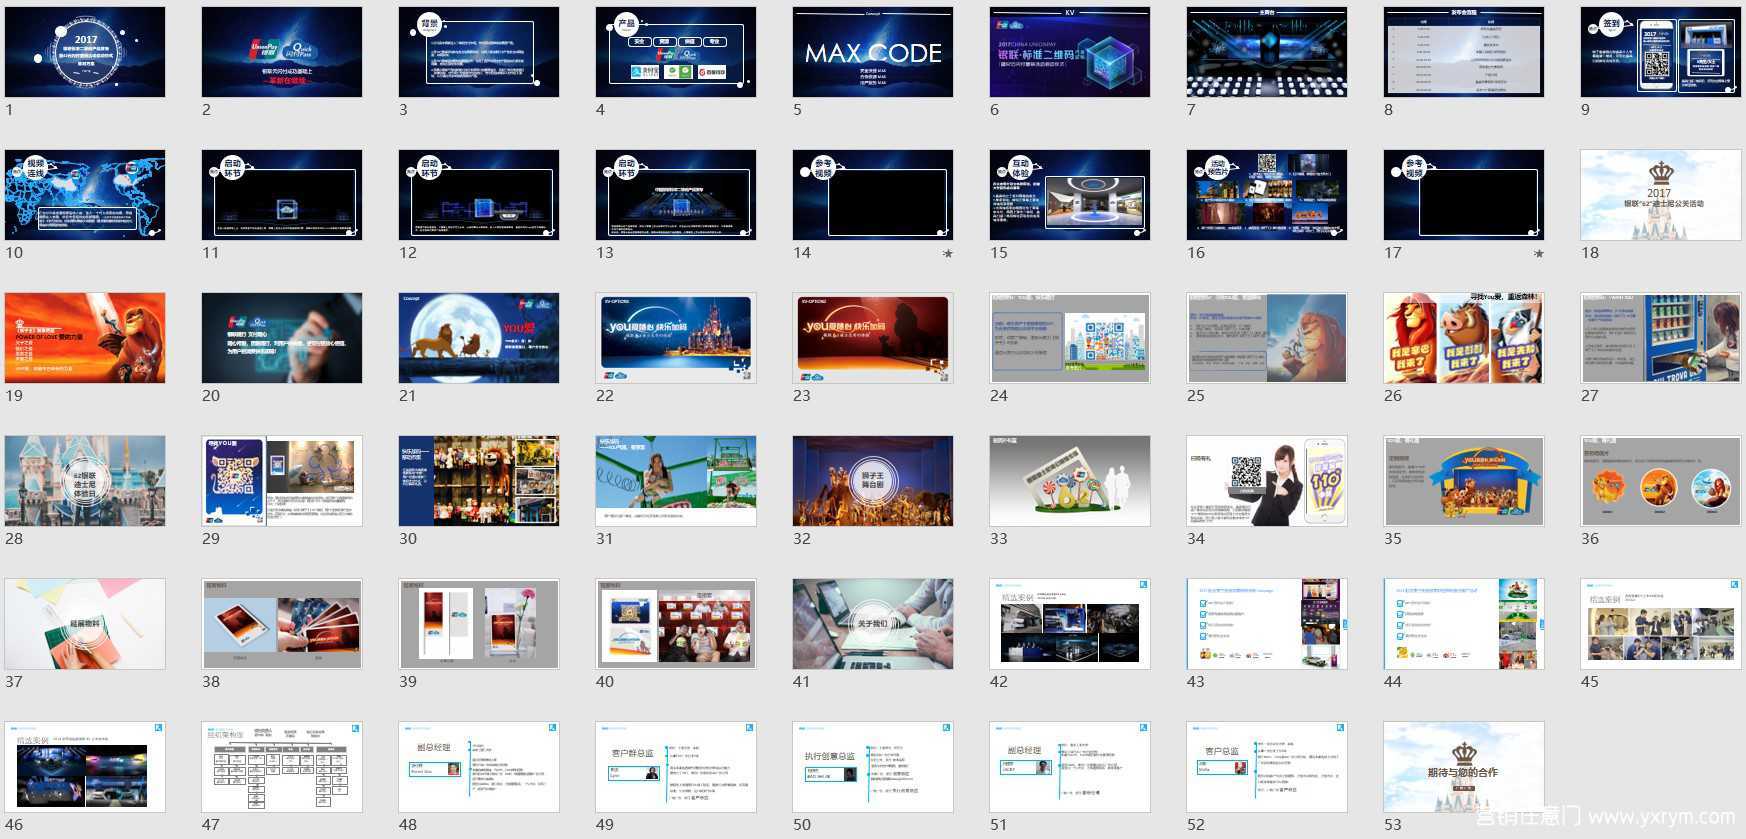This screenshot has height=839, width=1746.
Task: Select slide 52 客户总监 profile
Action: point(1267,767)
